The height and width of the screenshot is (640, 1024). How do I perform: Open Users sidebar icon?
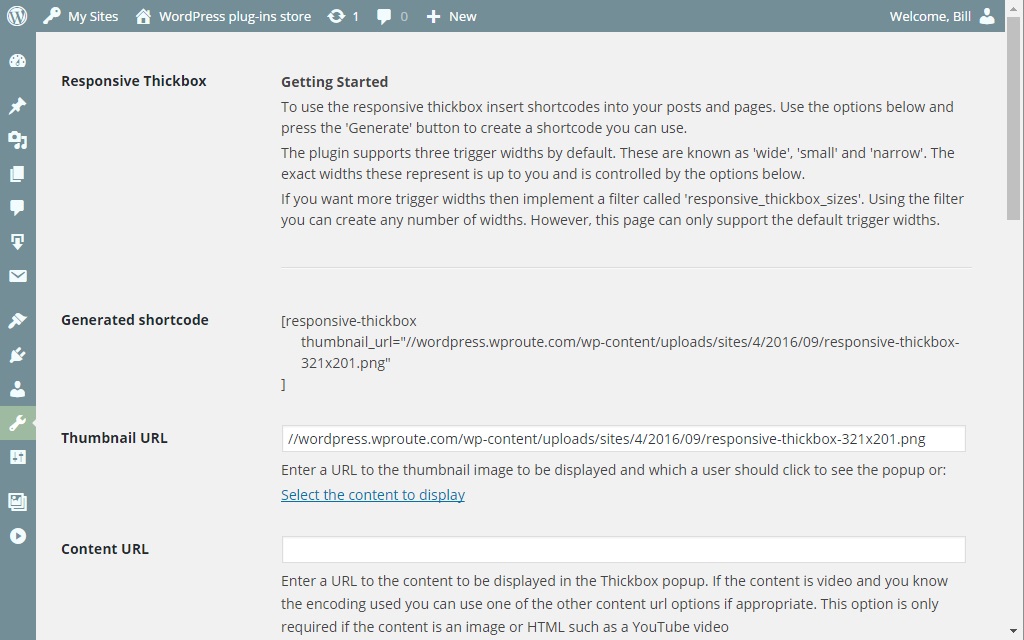pos(18,389)
